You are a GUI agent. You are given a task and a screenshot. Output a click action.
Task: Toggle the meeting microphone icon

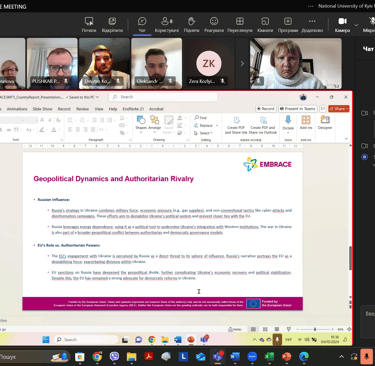(371, 25)
